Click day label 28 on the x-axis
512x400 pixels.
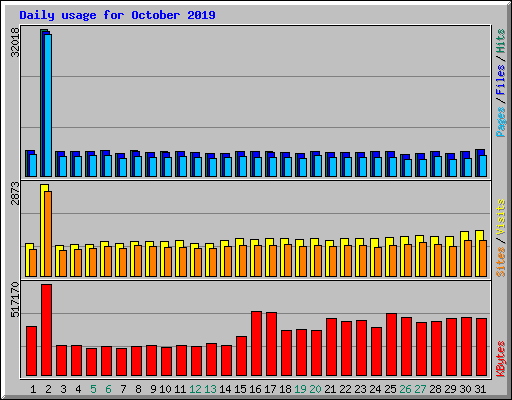coord(435,389)
